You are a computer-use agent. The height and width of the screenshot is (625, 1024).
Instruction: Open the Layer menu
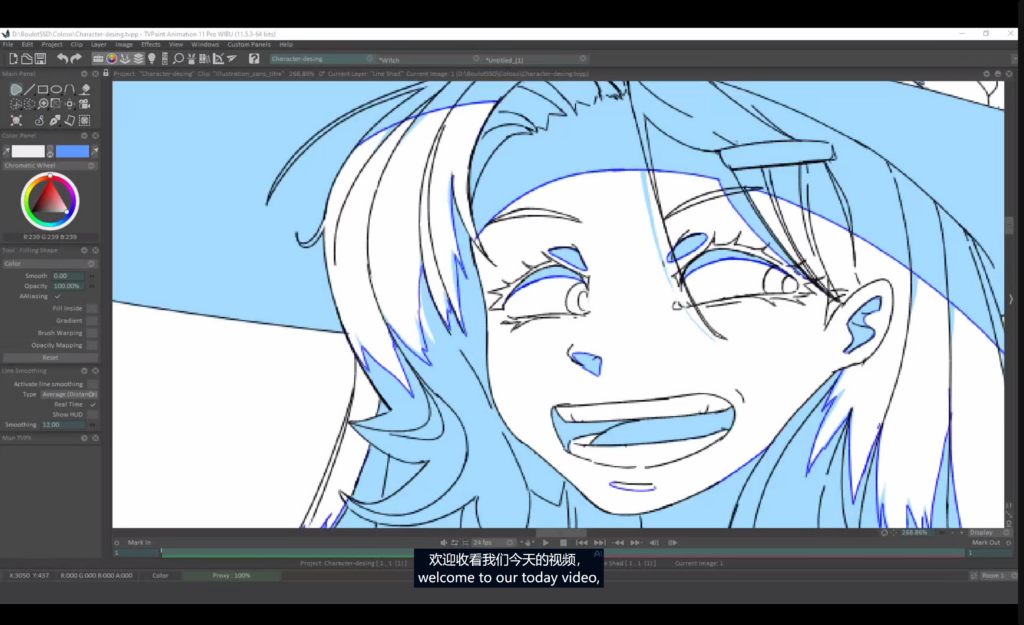point(99,44)
